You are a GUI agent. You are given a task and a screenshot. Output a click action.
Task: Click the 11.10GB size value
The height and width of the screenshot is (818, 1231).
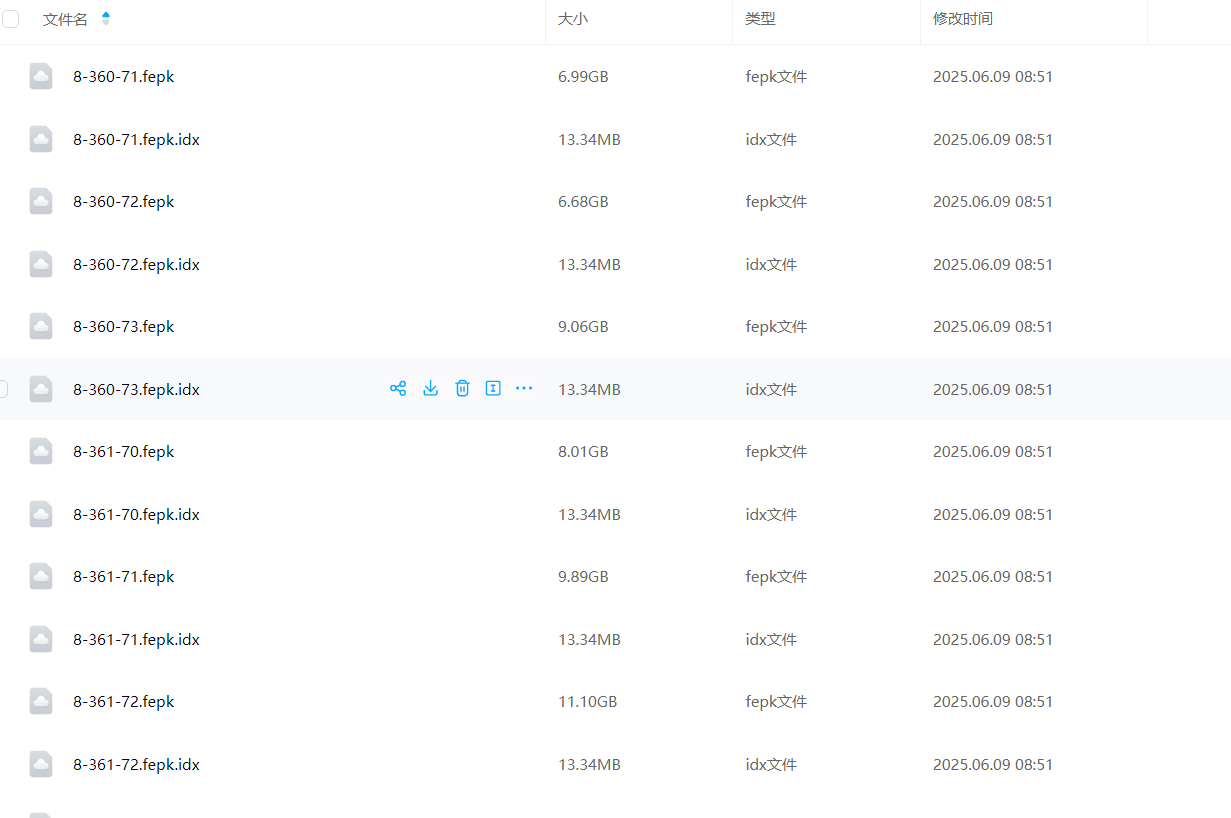[x=588, y=701]
